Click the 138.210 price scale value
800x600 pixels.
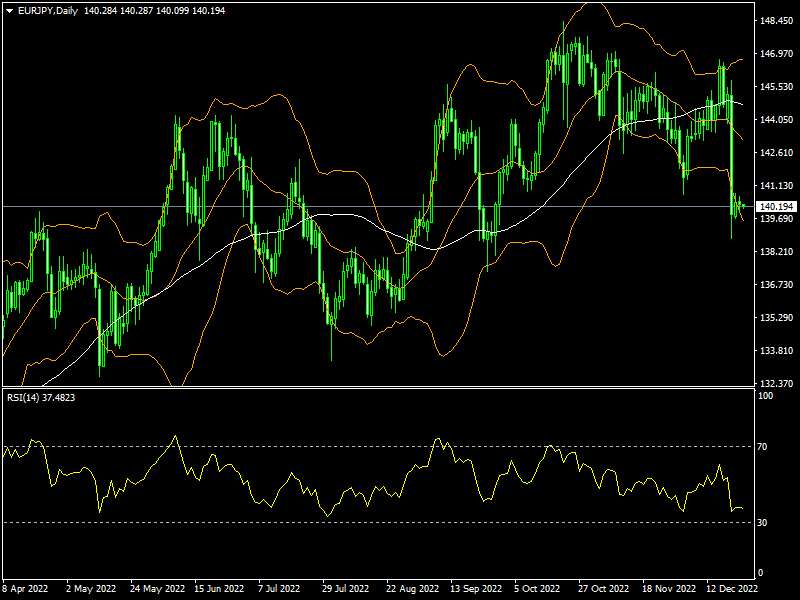pos(776,252)
